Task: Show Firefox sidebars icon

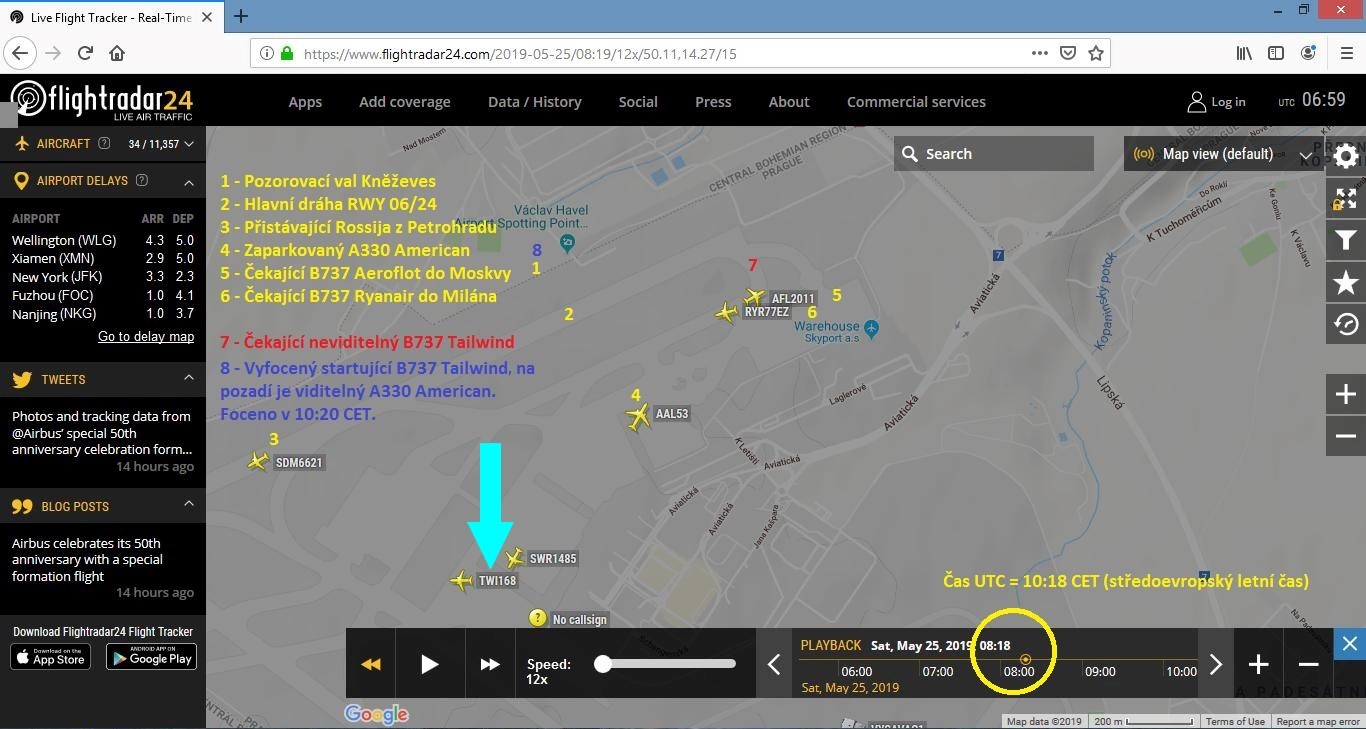Action: (1276, 53)
